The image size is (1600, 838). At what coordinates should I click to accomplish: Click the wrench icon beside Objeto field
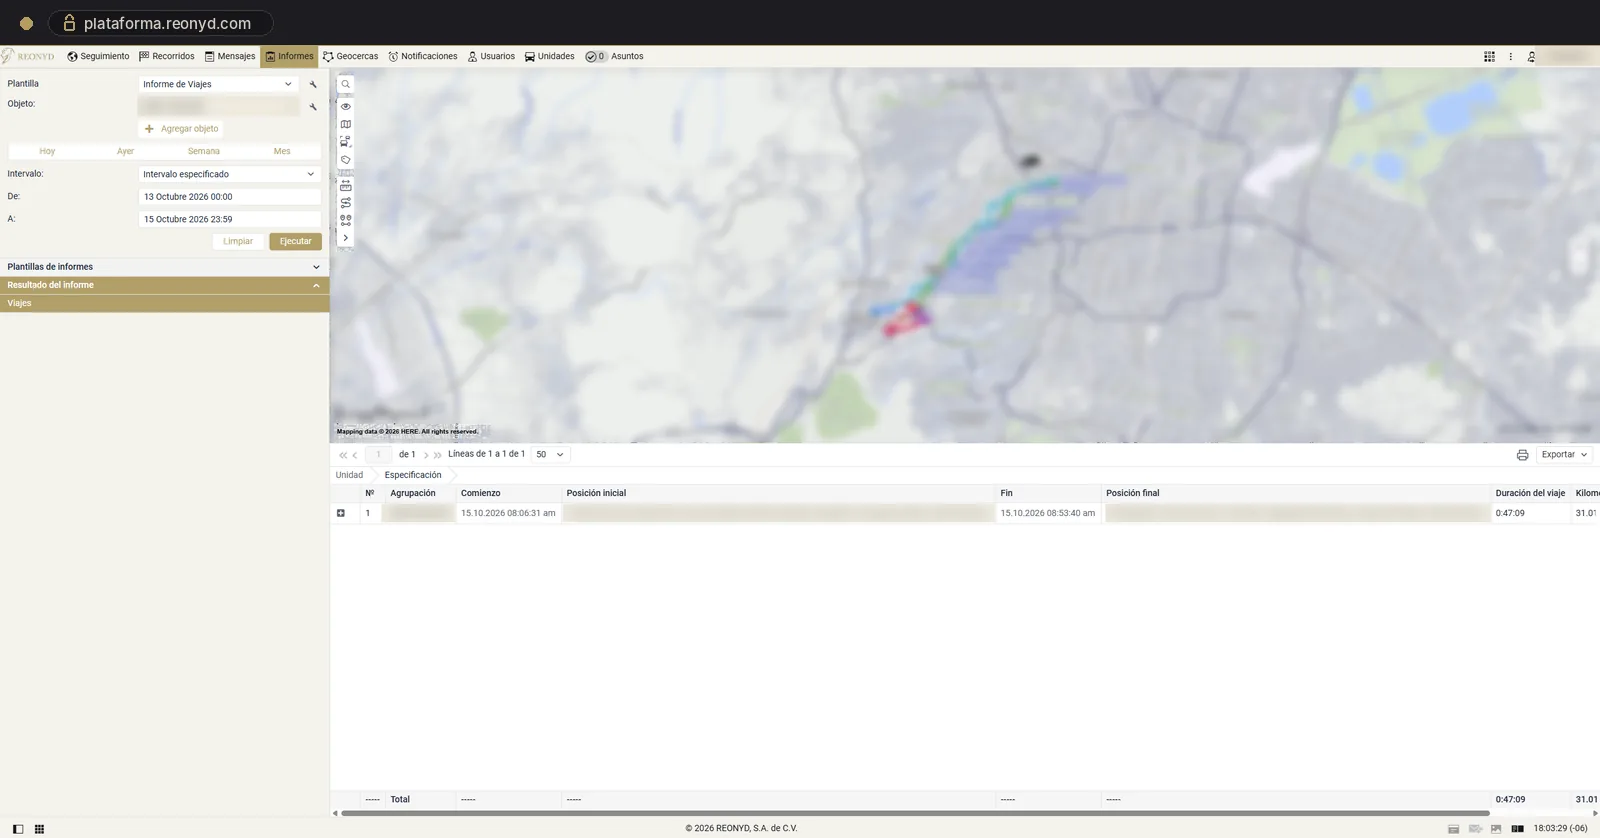click(x=313, y=106)
